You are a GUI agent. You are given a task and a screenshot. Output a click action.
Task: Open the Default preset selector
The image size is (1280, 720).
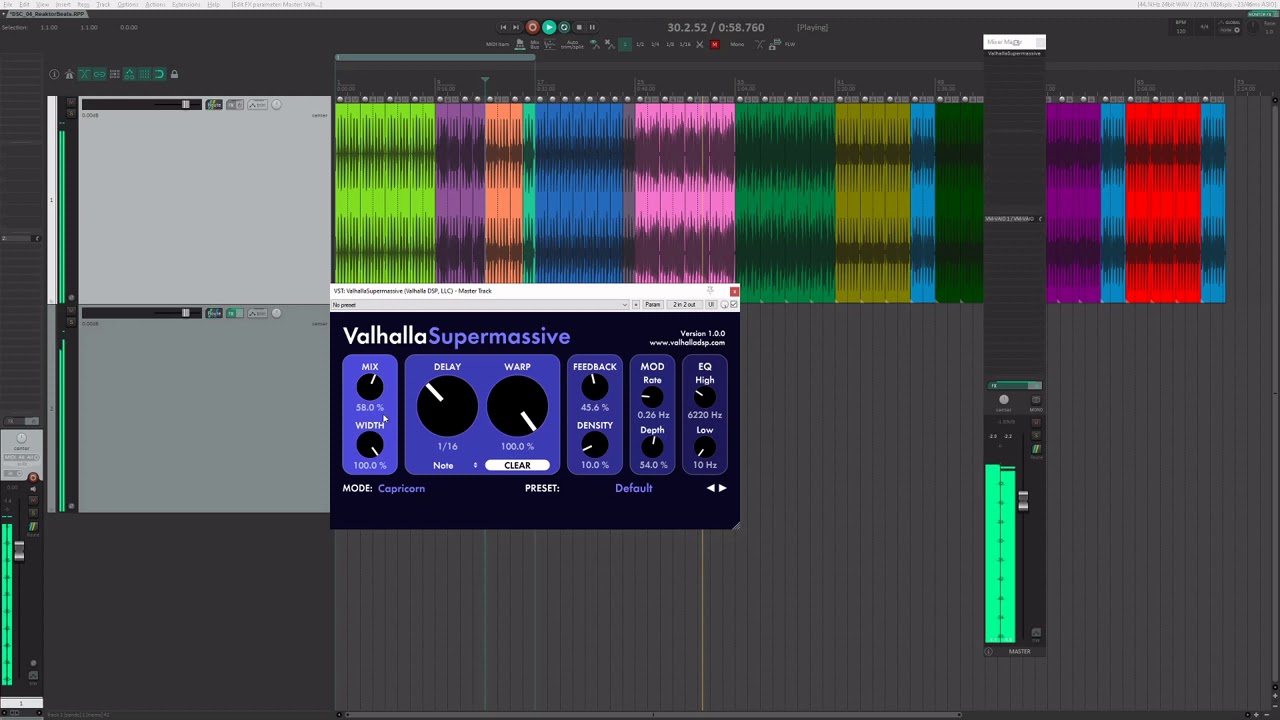point(633,488)
